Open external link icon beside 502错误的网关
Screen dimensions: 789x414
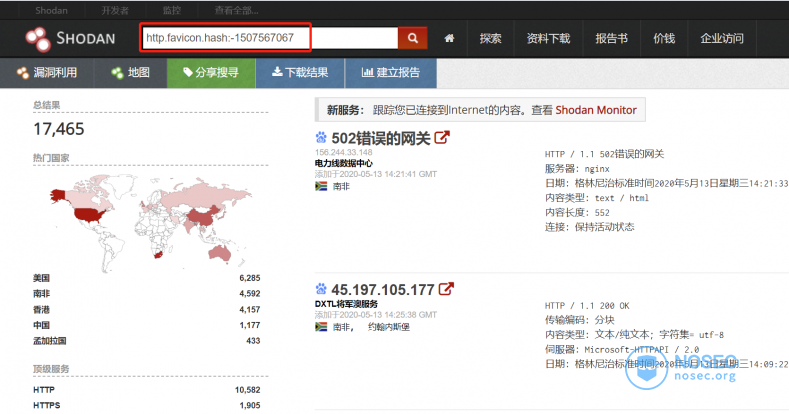(442, 137)
